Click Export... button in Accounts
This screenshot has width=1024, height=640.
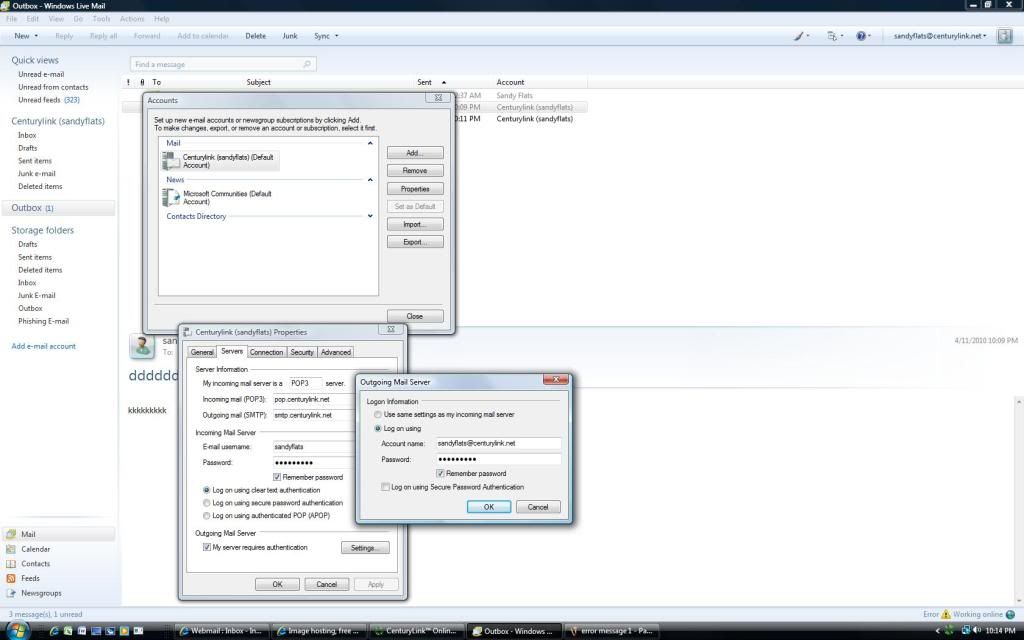coord(415,242)
